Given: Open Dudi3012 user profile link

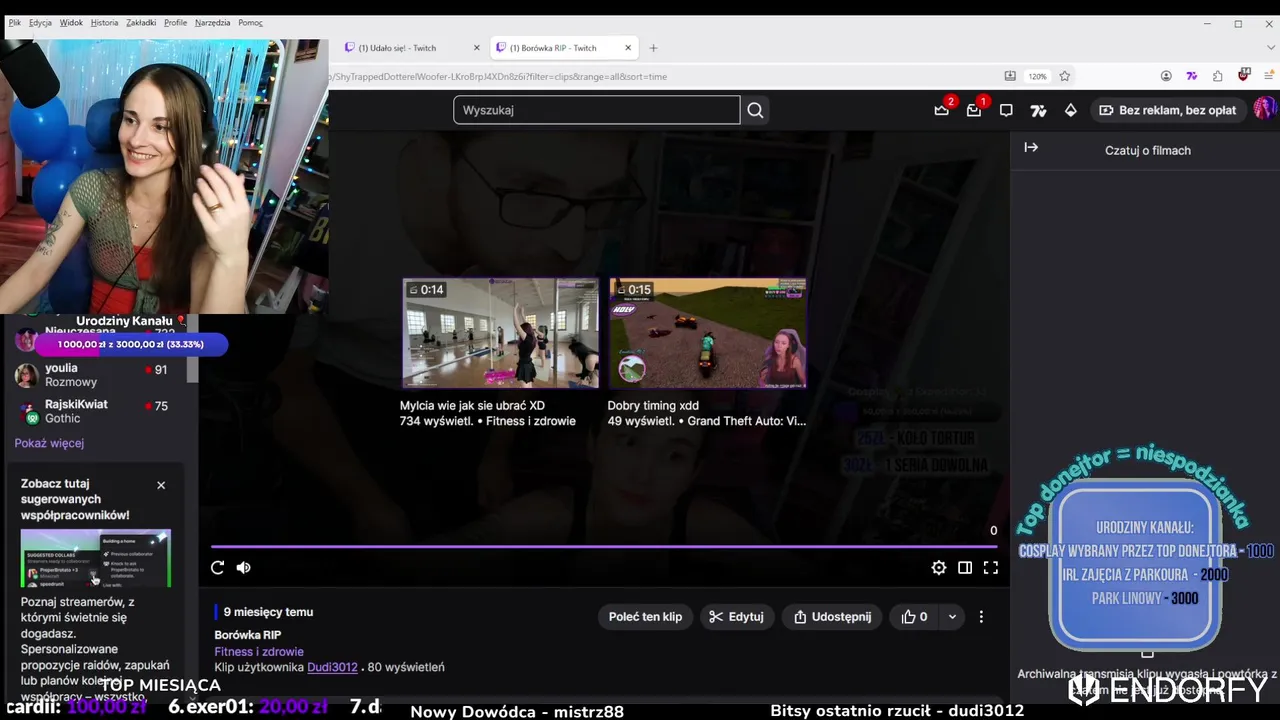Looking at the screenshot, I should pyautogui.click(x=332, y=667).
